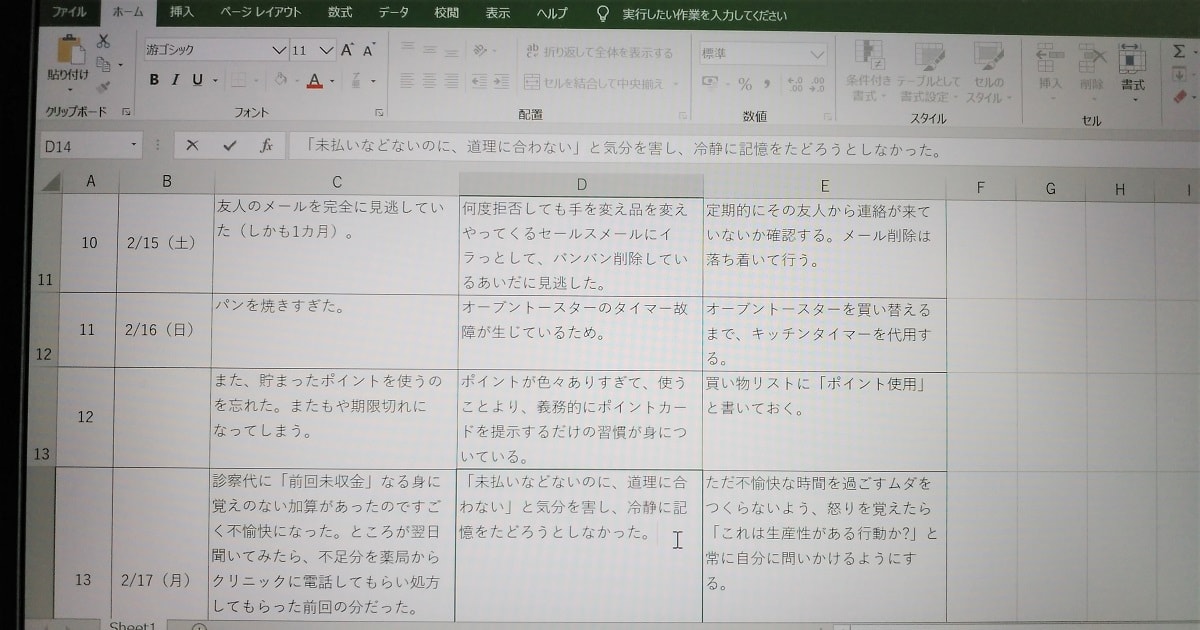
Task: Select the Sheet1 sheet tab
Action: [x=132, y=625]
